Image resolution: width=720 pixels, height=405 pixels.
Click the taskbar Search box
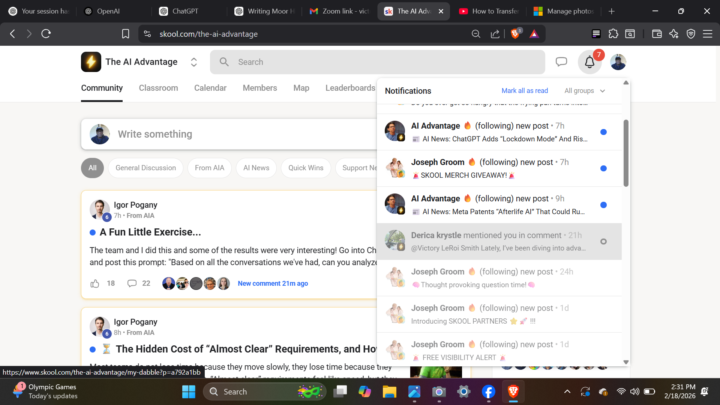[x=264, y=392]
